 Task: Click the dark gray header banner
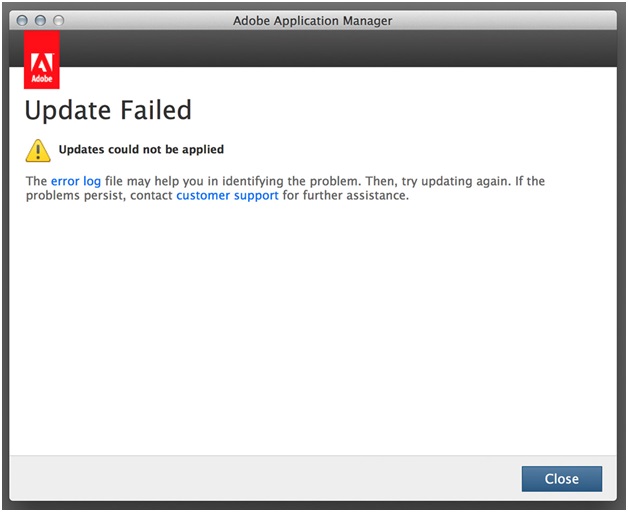click(x=336, y=48)
